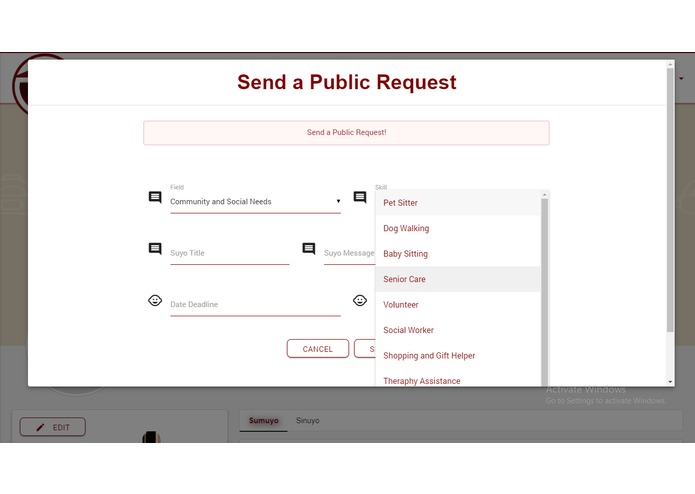Click the face icon right of Date Deadline field
This screenshot has width=695, height=494.
pos(360,300)
